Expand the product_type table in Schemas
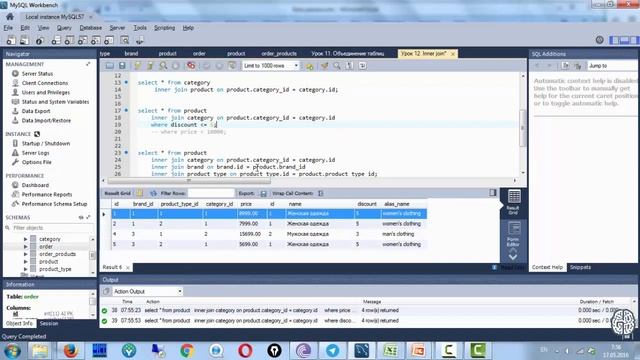The image size is (640, 360). 25,269
